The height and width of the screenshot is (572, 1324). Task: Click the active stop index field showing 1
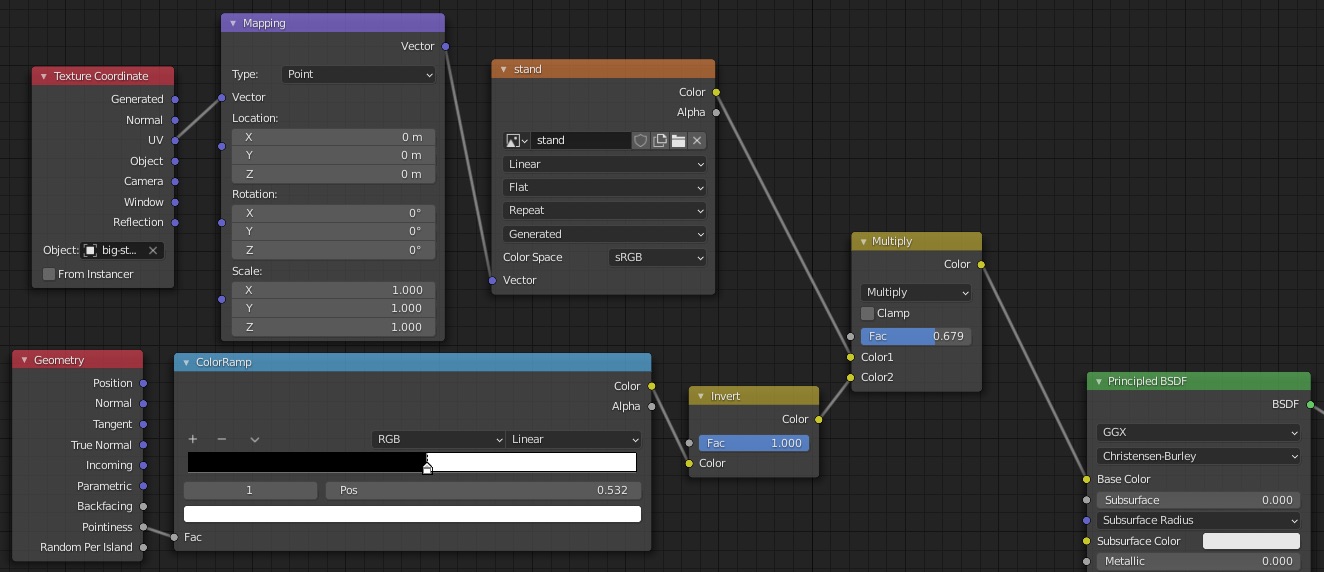point(249,490)
